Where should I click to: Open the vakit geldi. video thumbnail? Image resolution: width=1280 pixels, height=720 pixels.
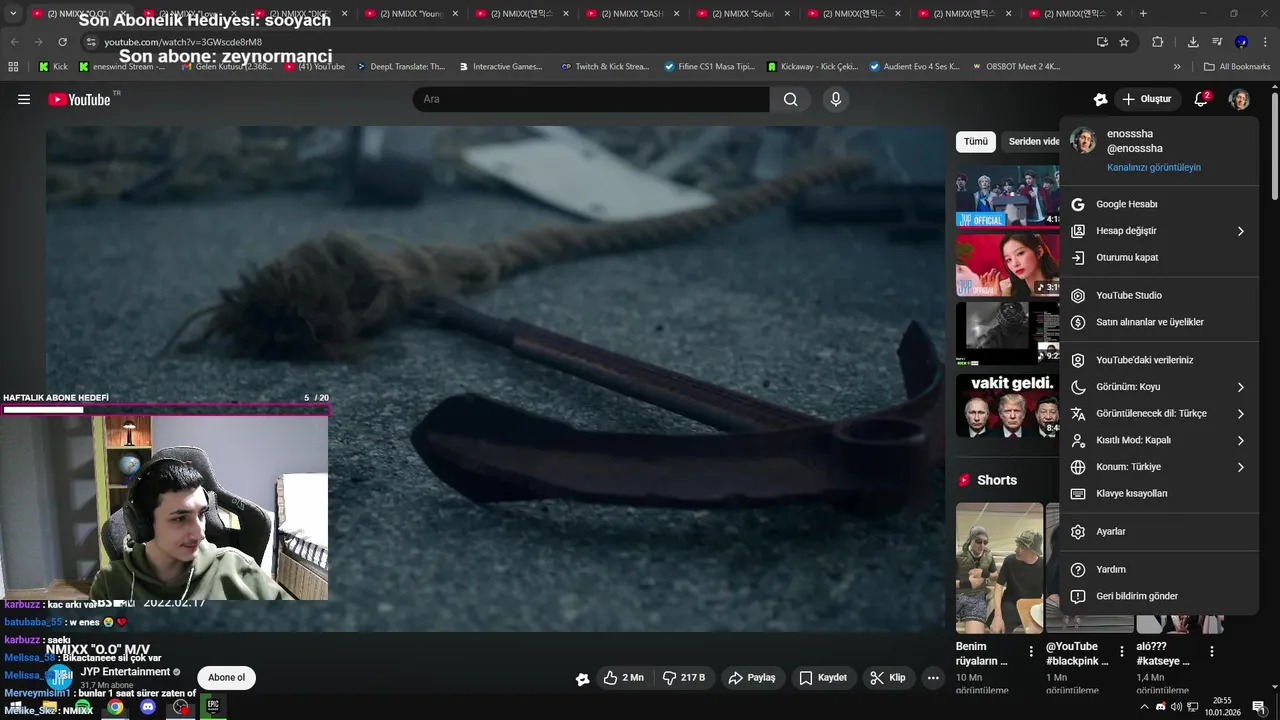(1007, 405)
